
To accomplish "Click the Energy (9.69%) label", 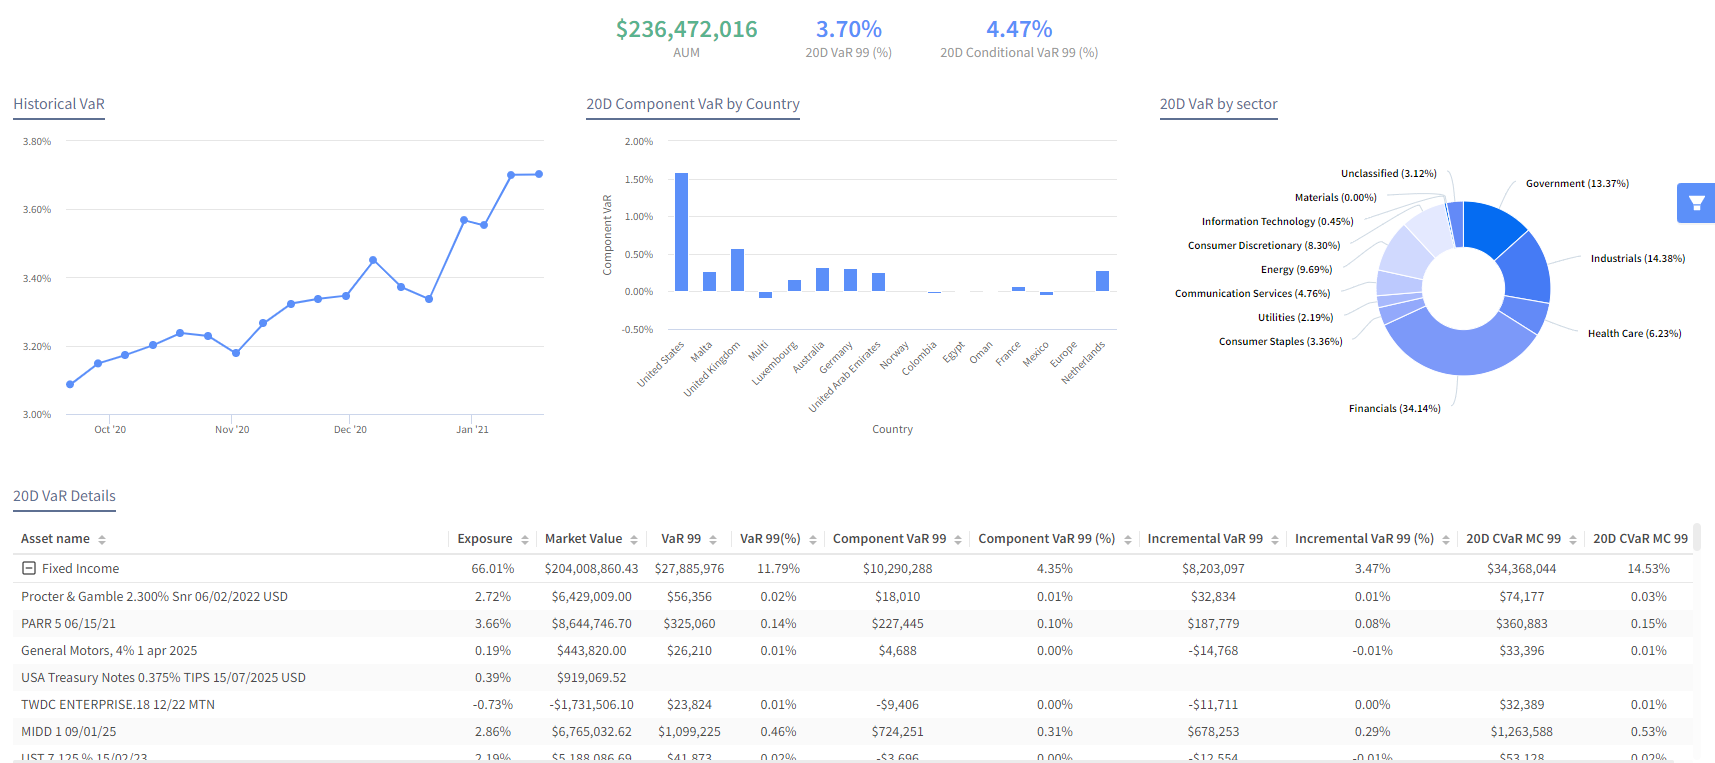I will (x=1296, y=269).
